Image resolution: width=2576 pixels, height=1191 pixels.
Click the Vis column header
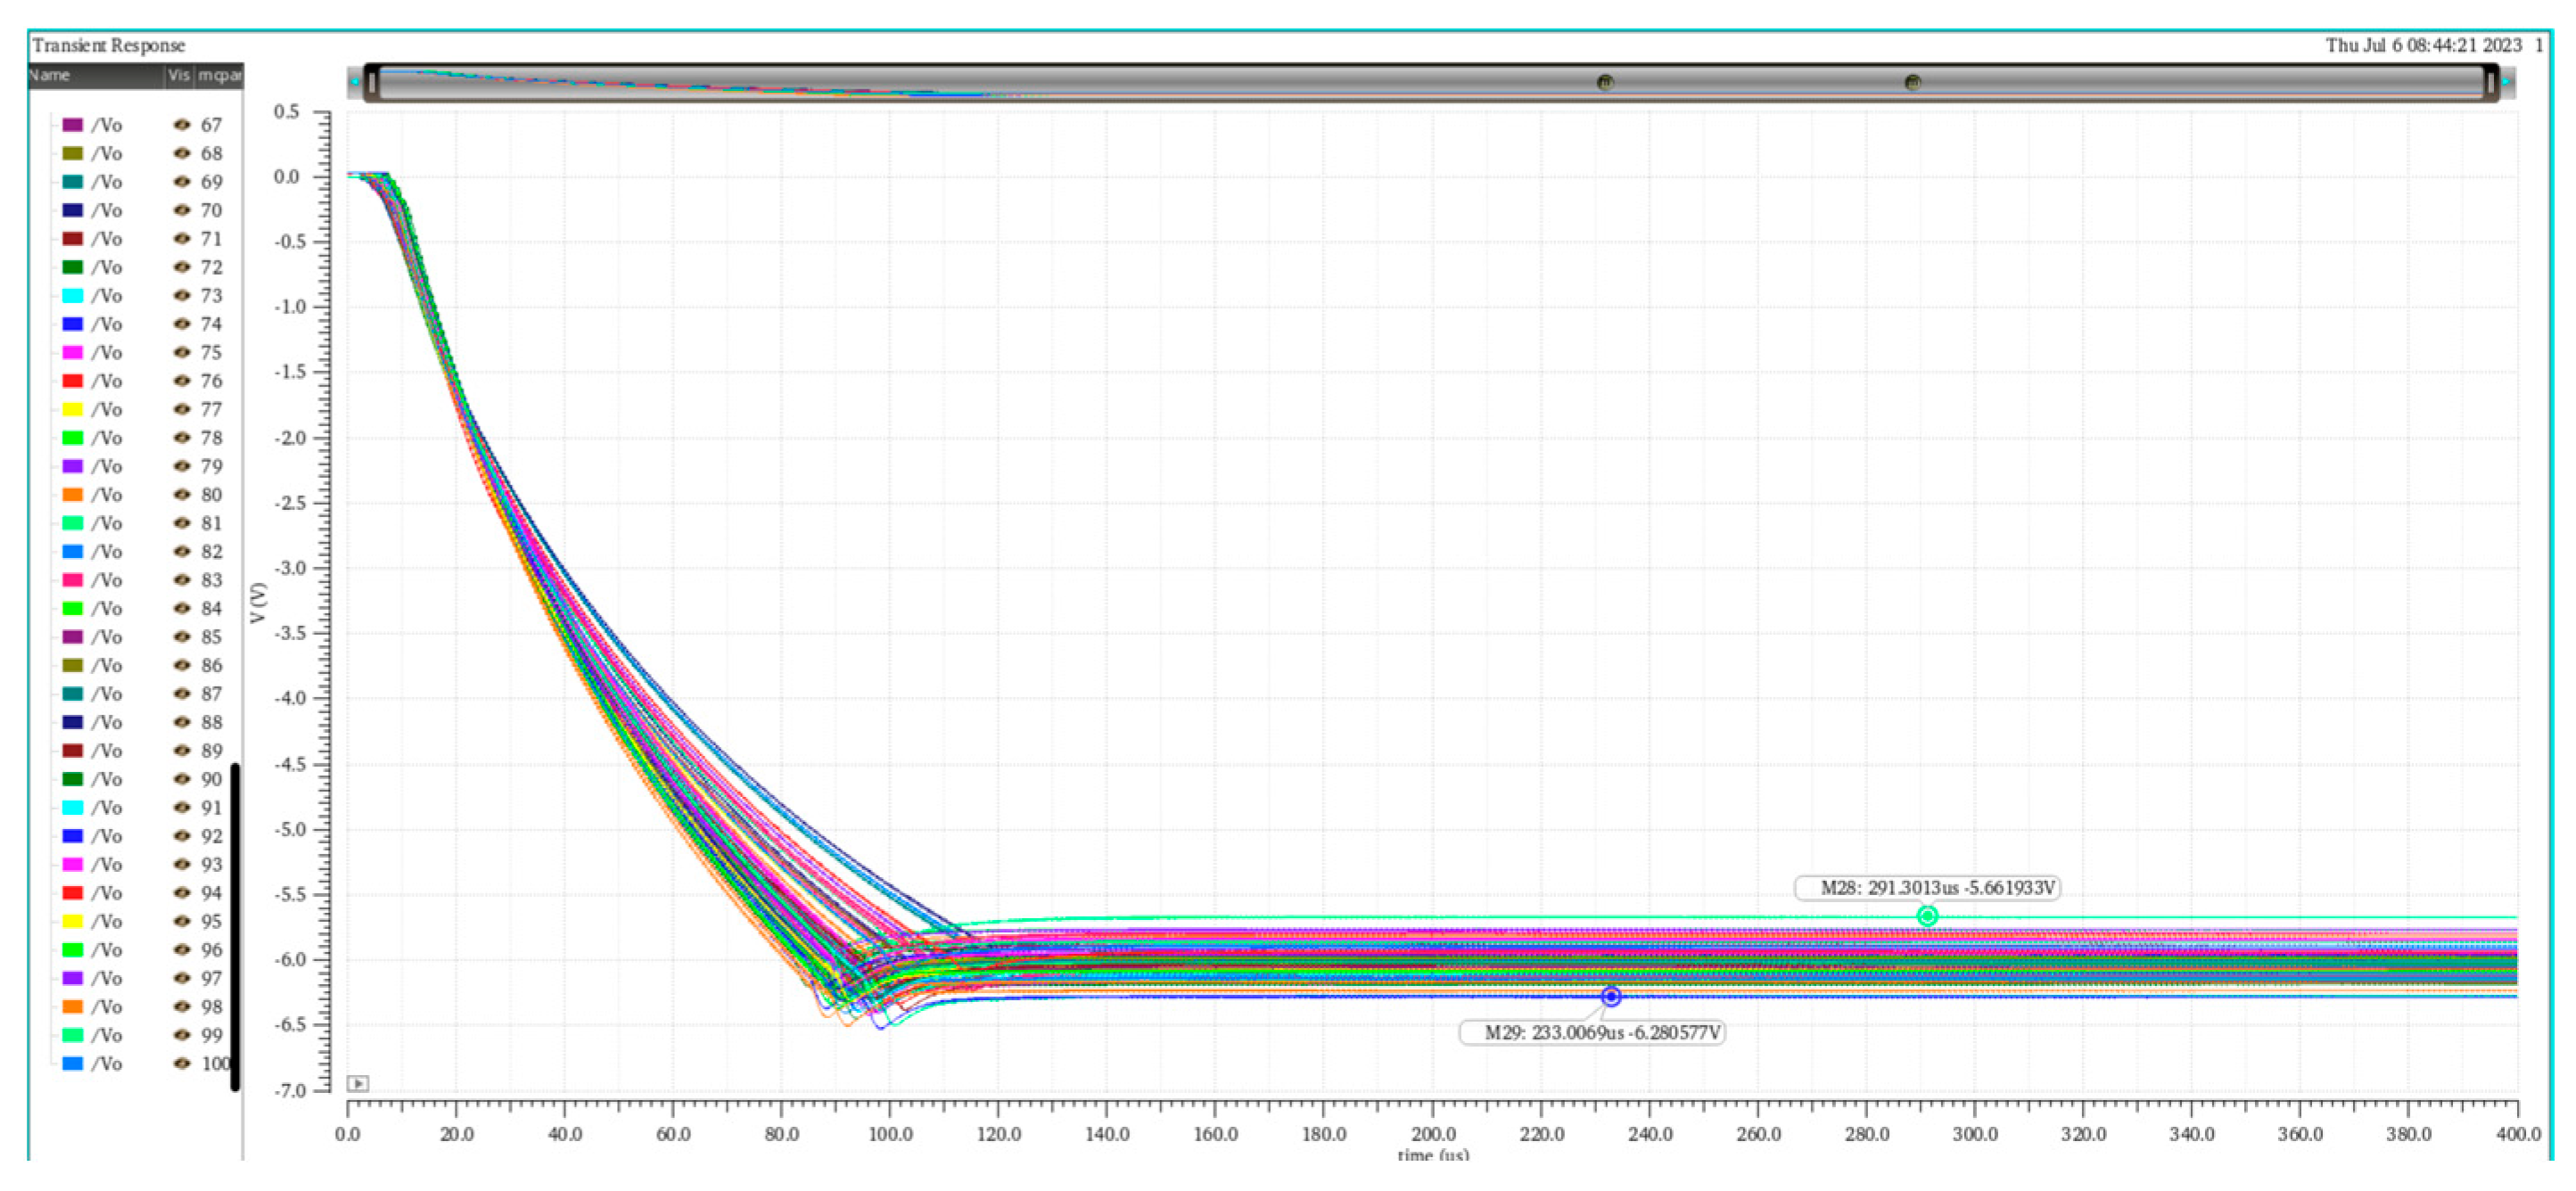(178, 75)
